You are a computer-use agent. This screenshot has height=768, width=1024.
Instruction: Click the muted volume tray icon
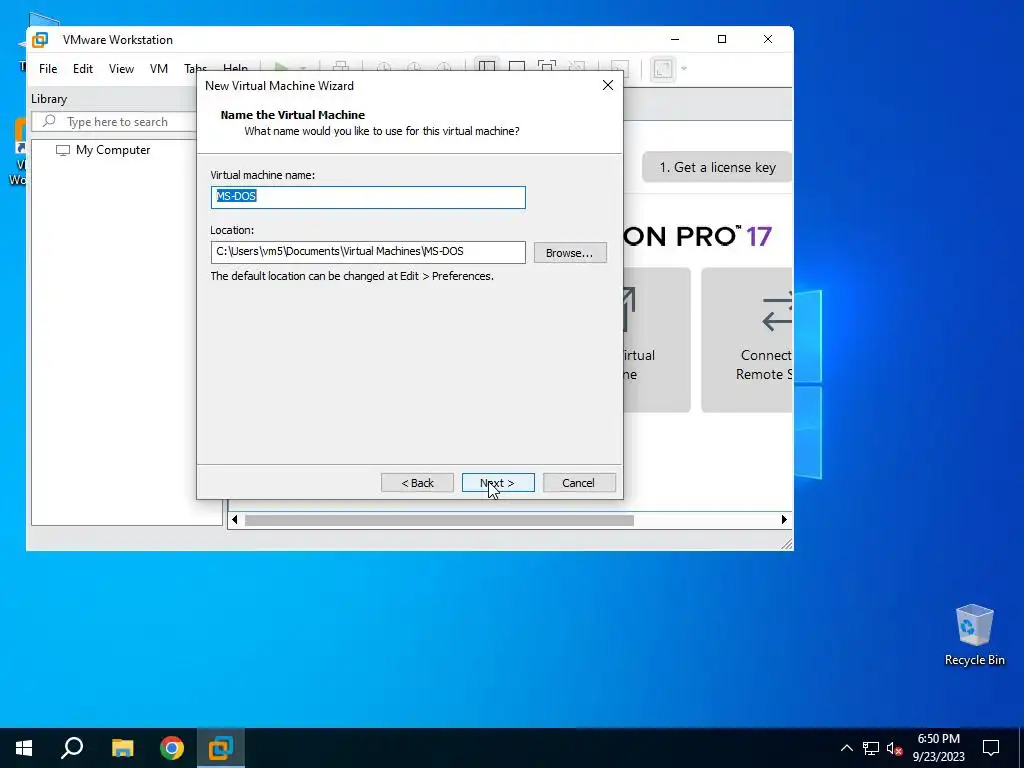click(x=894, y=748)
